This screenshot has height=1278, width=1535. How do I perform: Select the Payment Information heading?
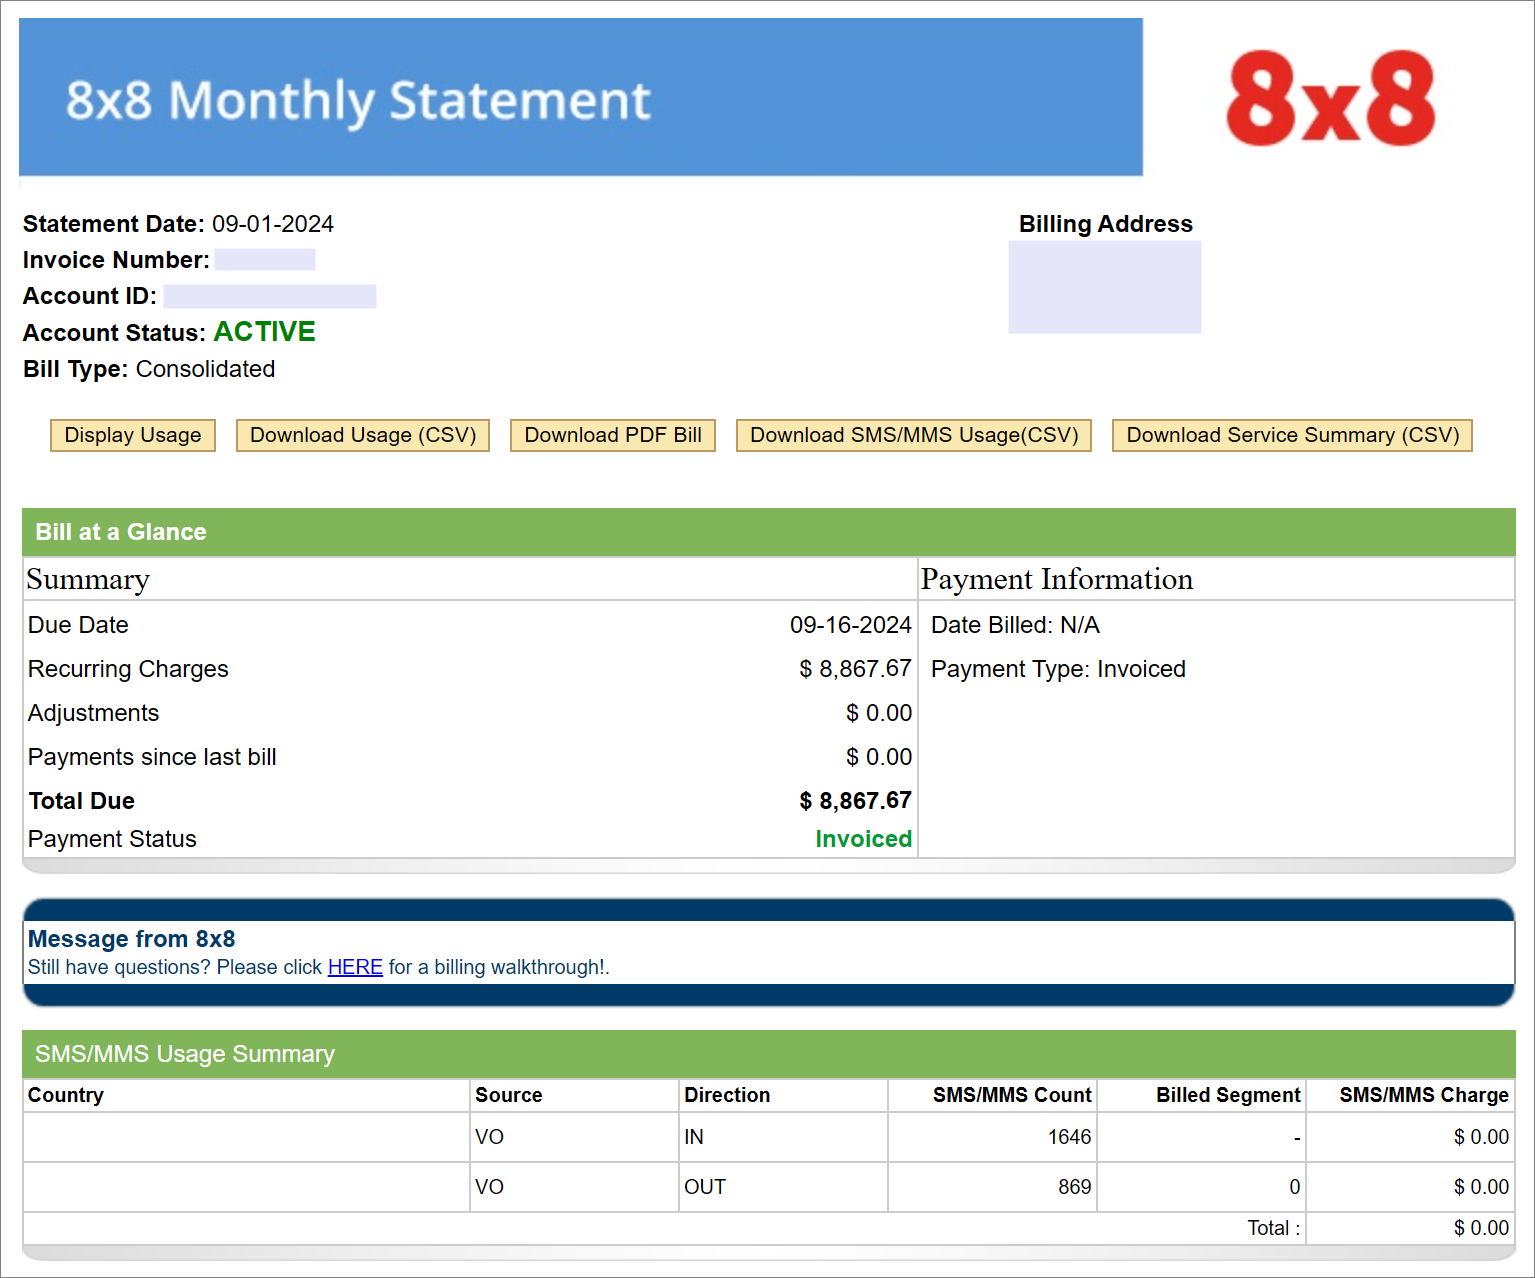click(x=1057, y=579)
